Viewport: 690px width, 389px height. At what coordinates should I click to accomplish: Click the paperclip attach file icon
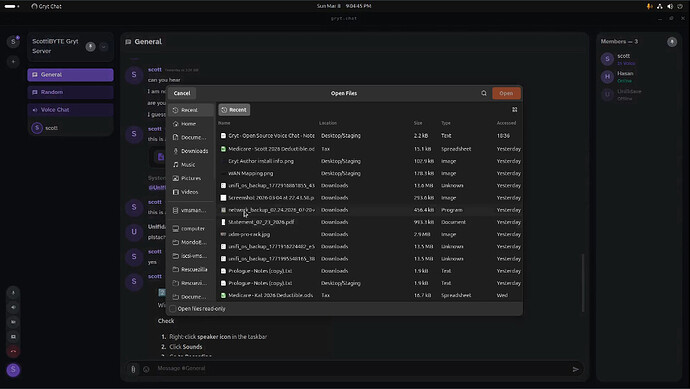(x=133, y=369)
